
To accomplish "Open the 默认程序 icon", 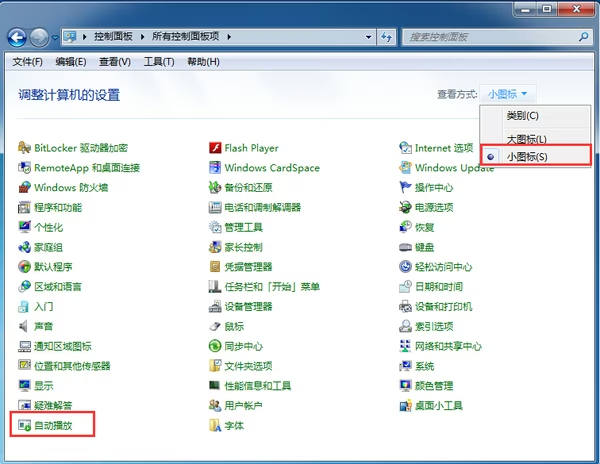I will coord(24,267).
